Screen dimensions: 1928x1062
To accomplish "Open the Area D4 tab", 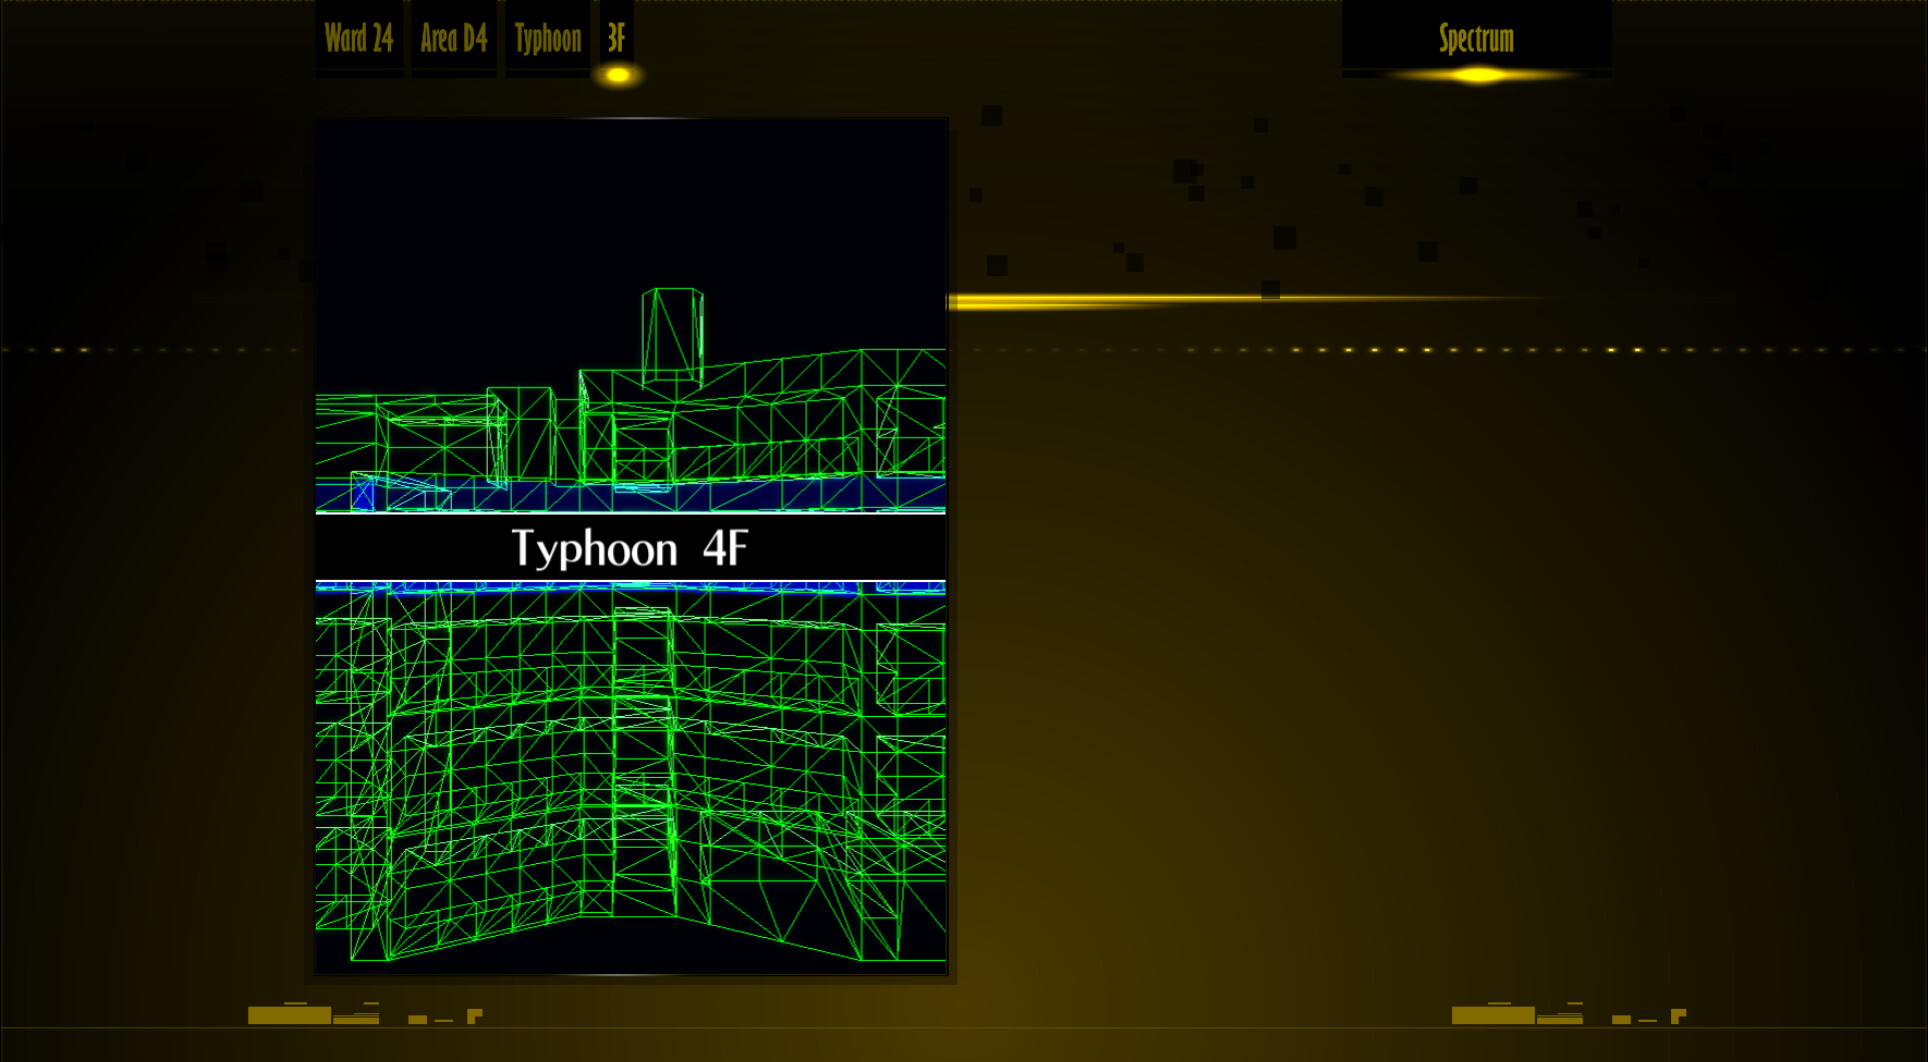I will tap(453, 39).
